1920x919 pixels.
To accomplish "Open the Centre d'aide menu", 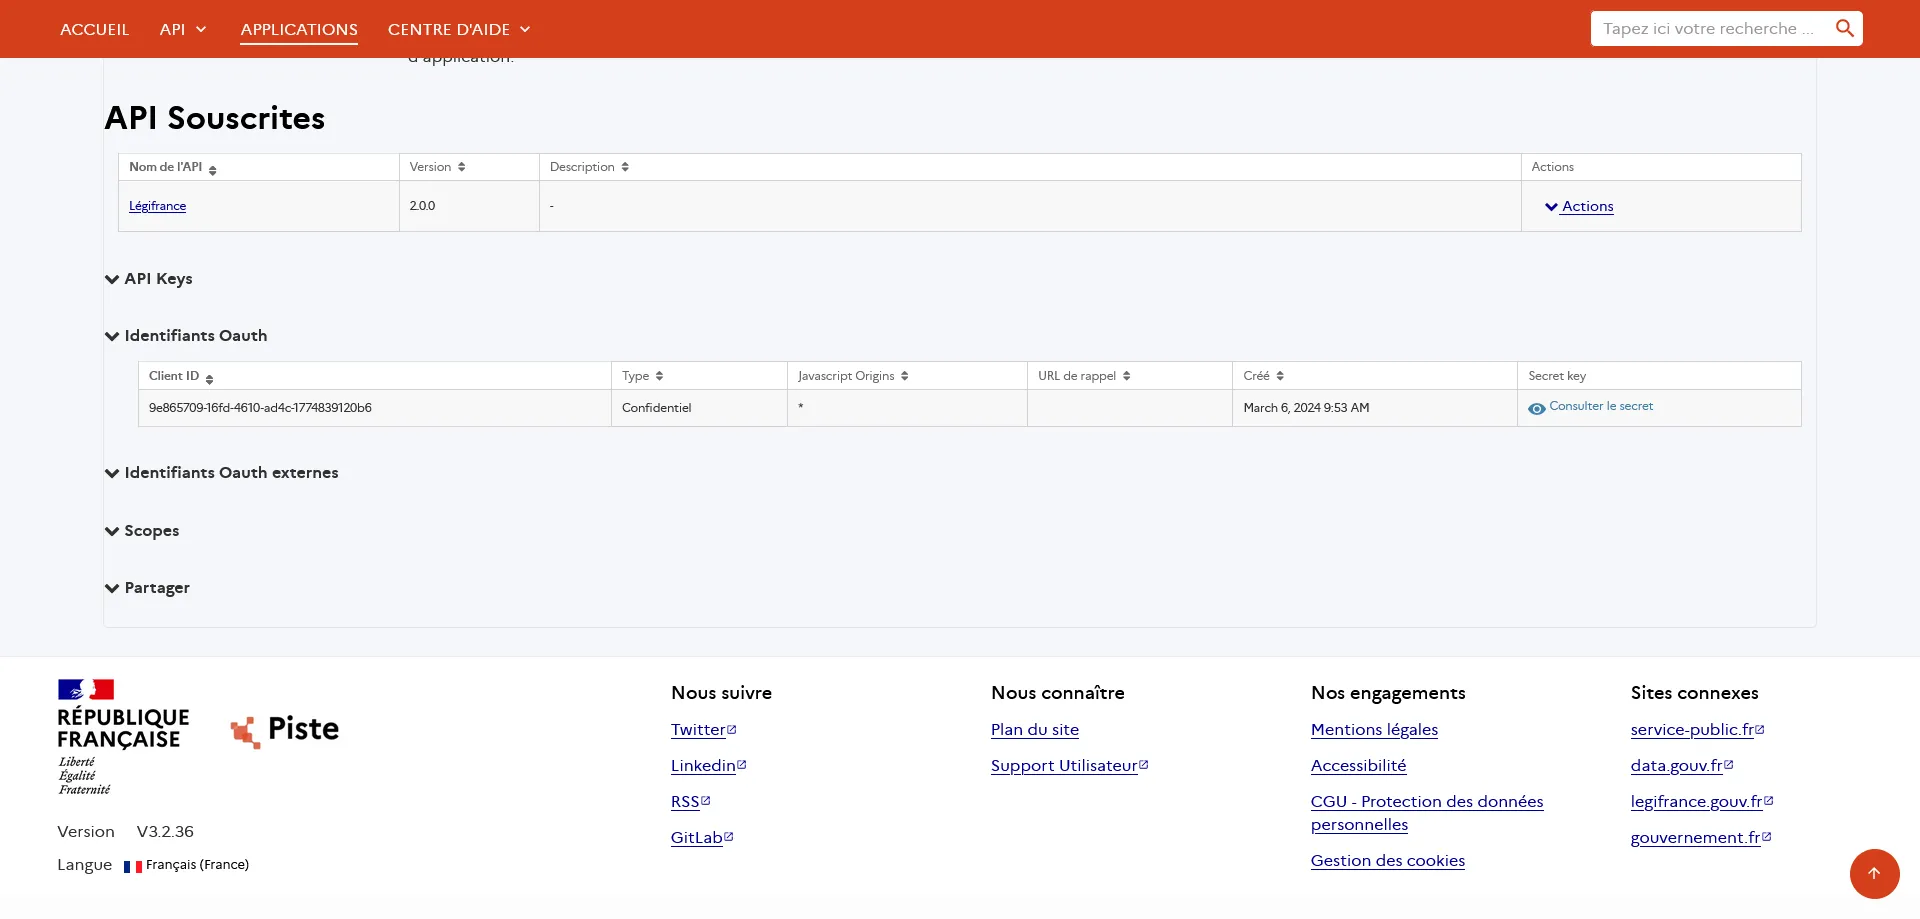I will coord(459,30).
